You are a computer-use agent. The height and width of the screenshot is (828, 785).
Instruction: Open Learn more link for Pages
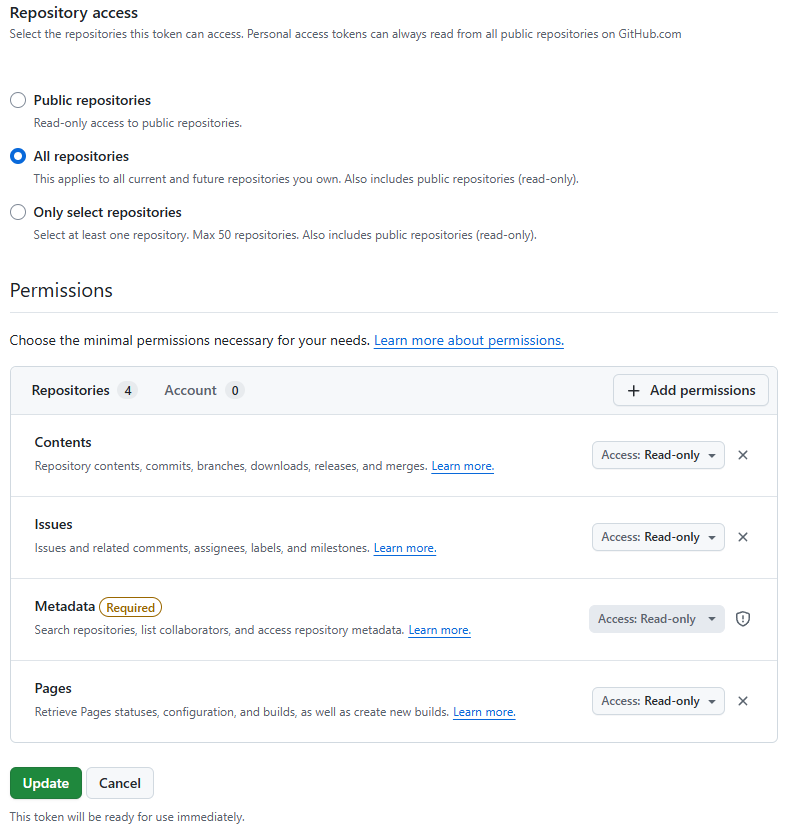point(484,712)
